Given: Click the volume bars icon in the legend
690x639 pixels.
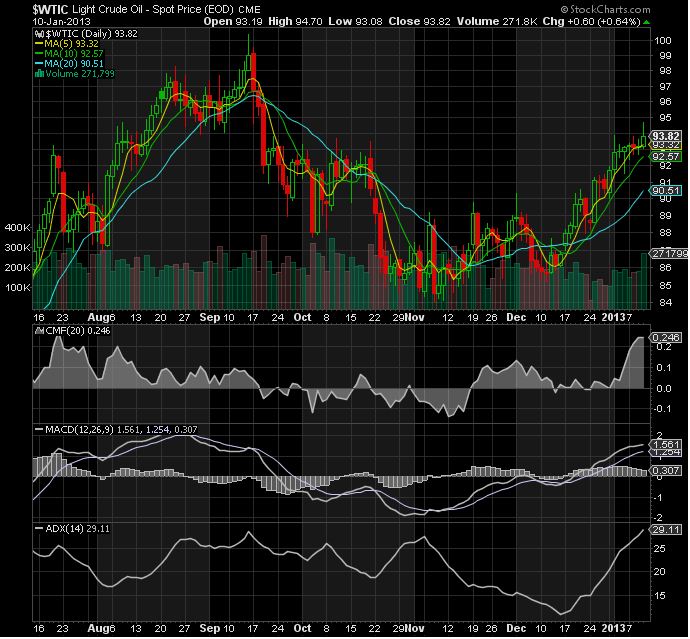Looking at the screenshot, I should (x=39, y=73).
